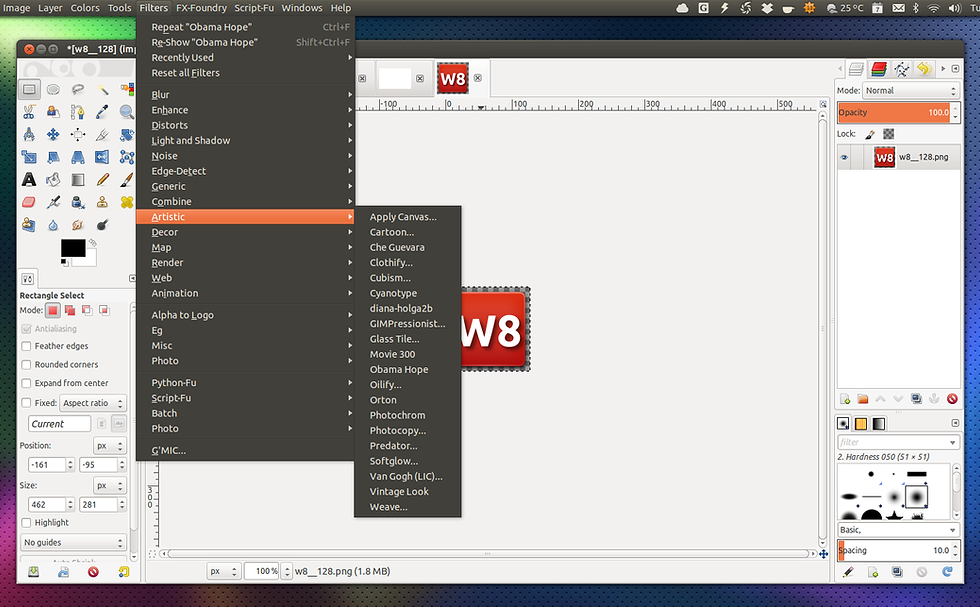980x607 pixels.
Task: Select the Flip tool
Action: [x=102, y=157]
